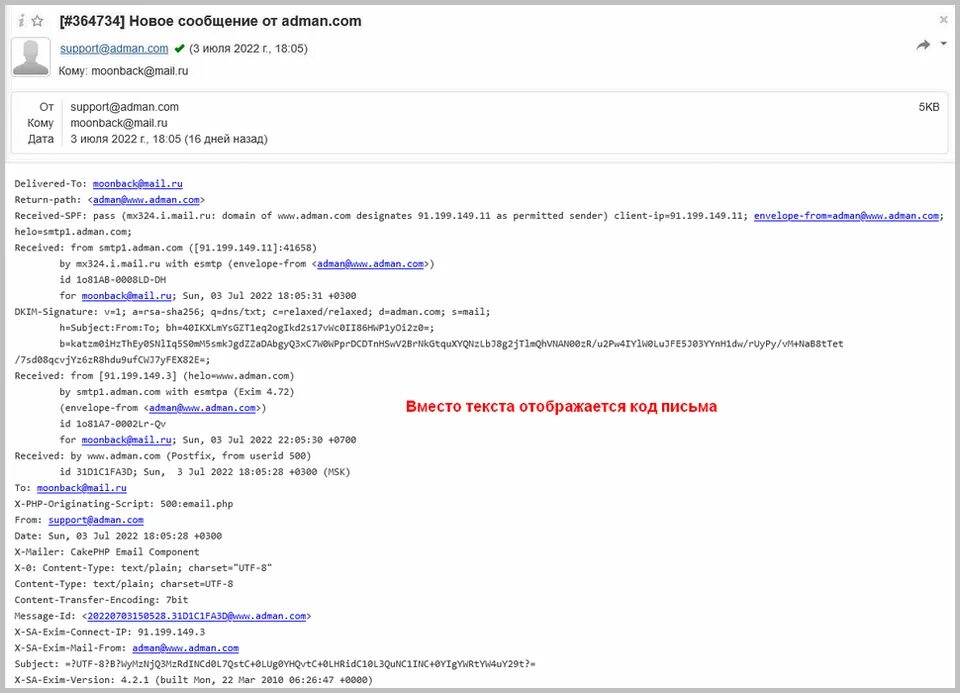The width and height of the screenshot is (960, 693).
Task: Click the 'helo=smtp1.adman.com;' line
Action: tap(73, 231)
